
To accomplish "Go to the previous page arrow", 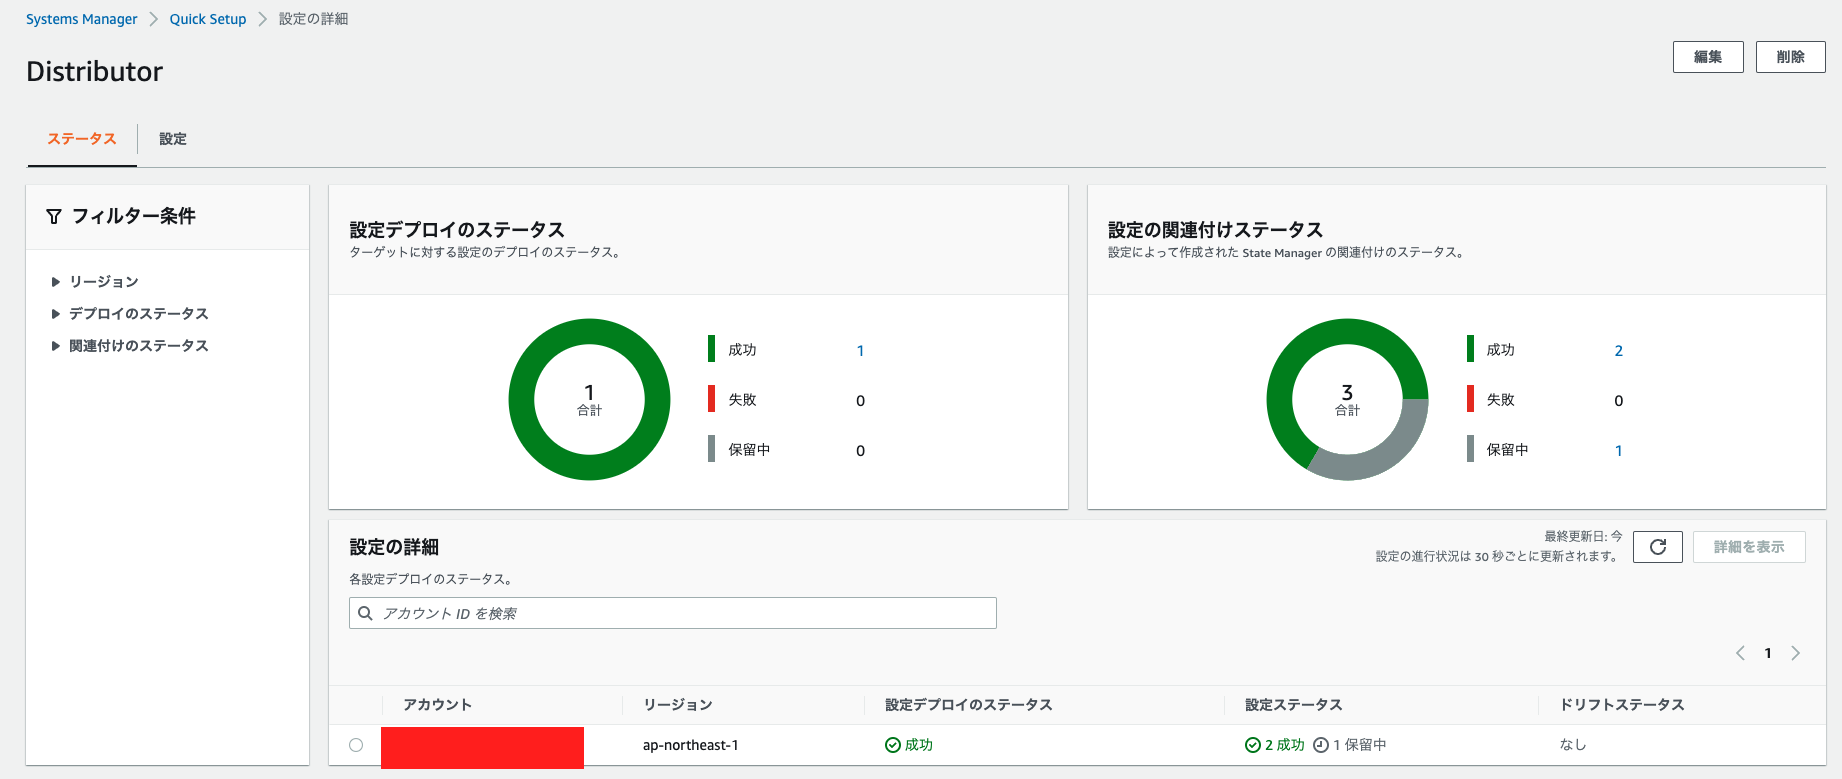I will (1740, 653).
